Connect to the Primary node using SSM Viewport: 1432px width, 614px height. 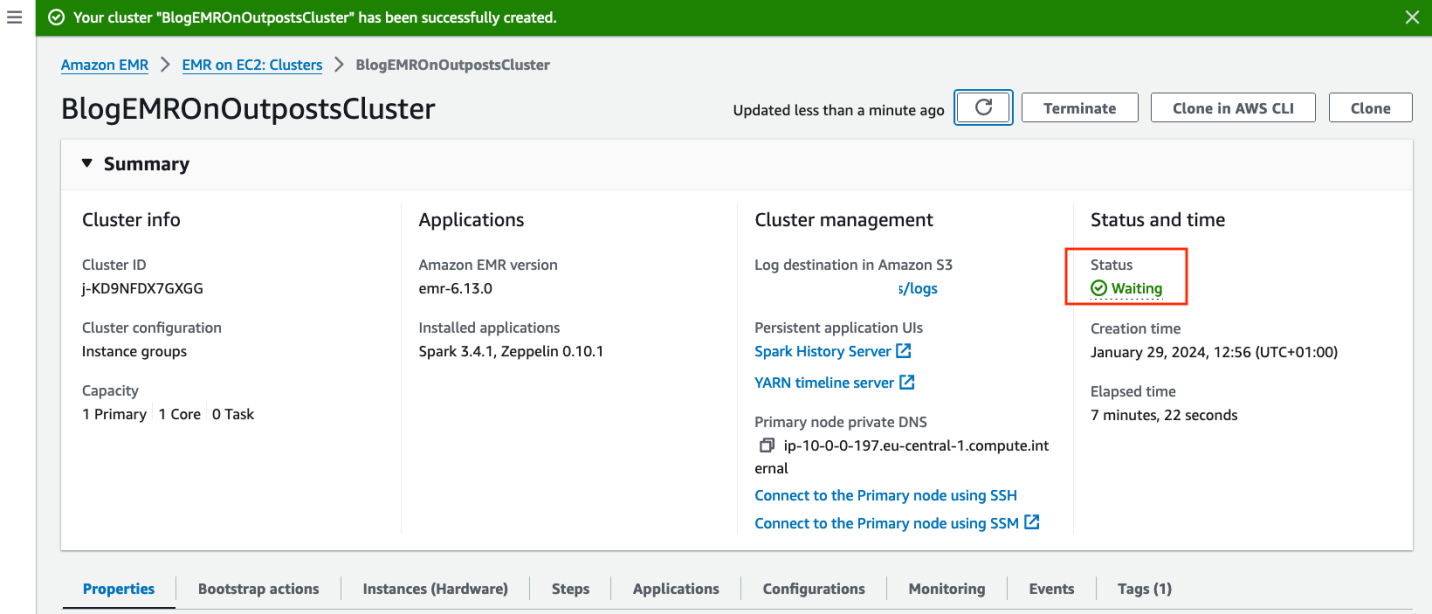tap(896, 523)
